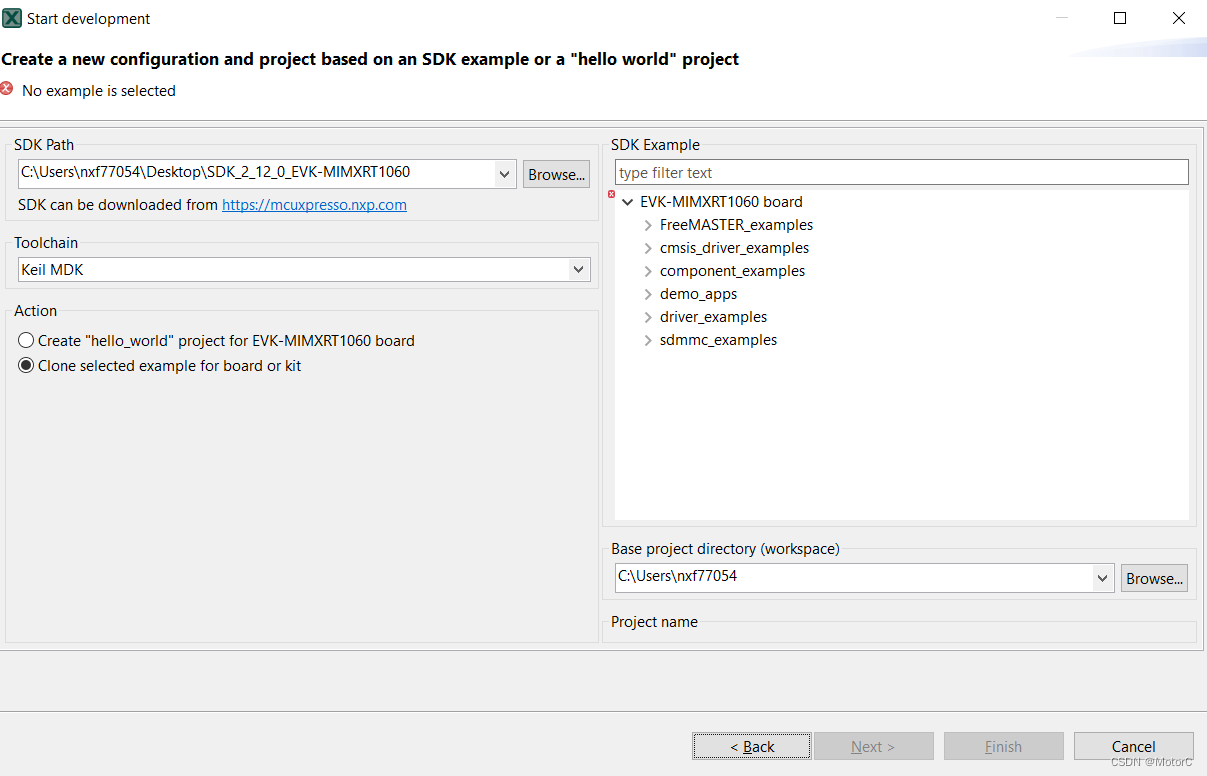
Task: Click the Start development app icon in title bar
Action: [x=12, y=18]
